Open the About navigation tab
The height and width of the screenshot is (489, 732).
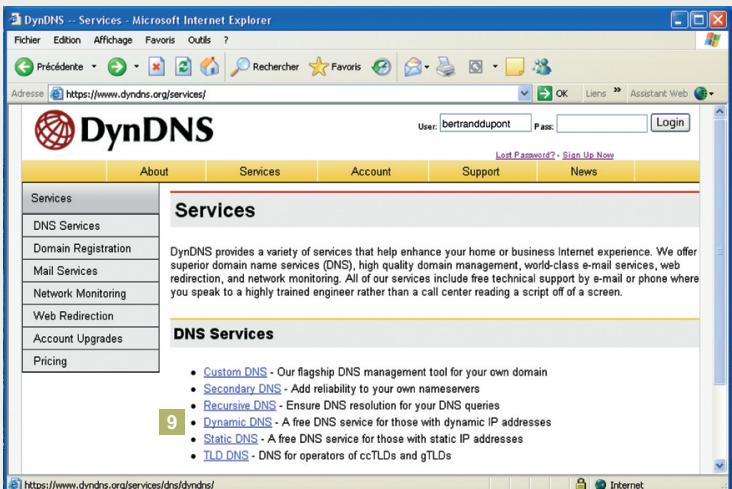(x=154, y=171)
